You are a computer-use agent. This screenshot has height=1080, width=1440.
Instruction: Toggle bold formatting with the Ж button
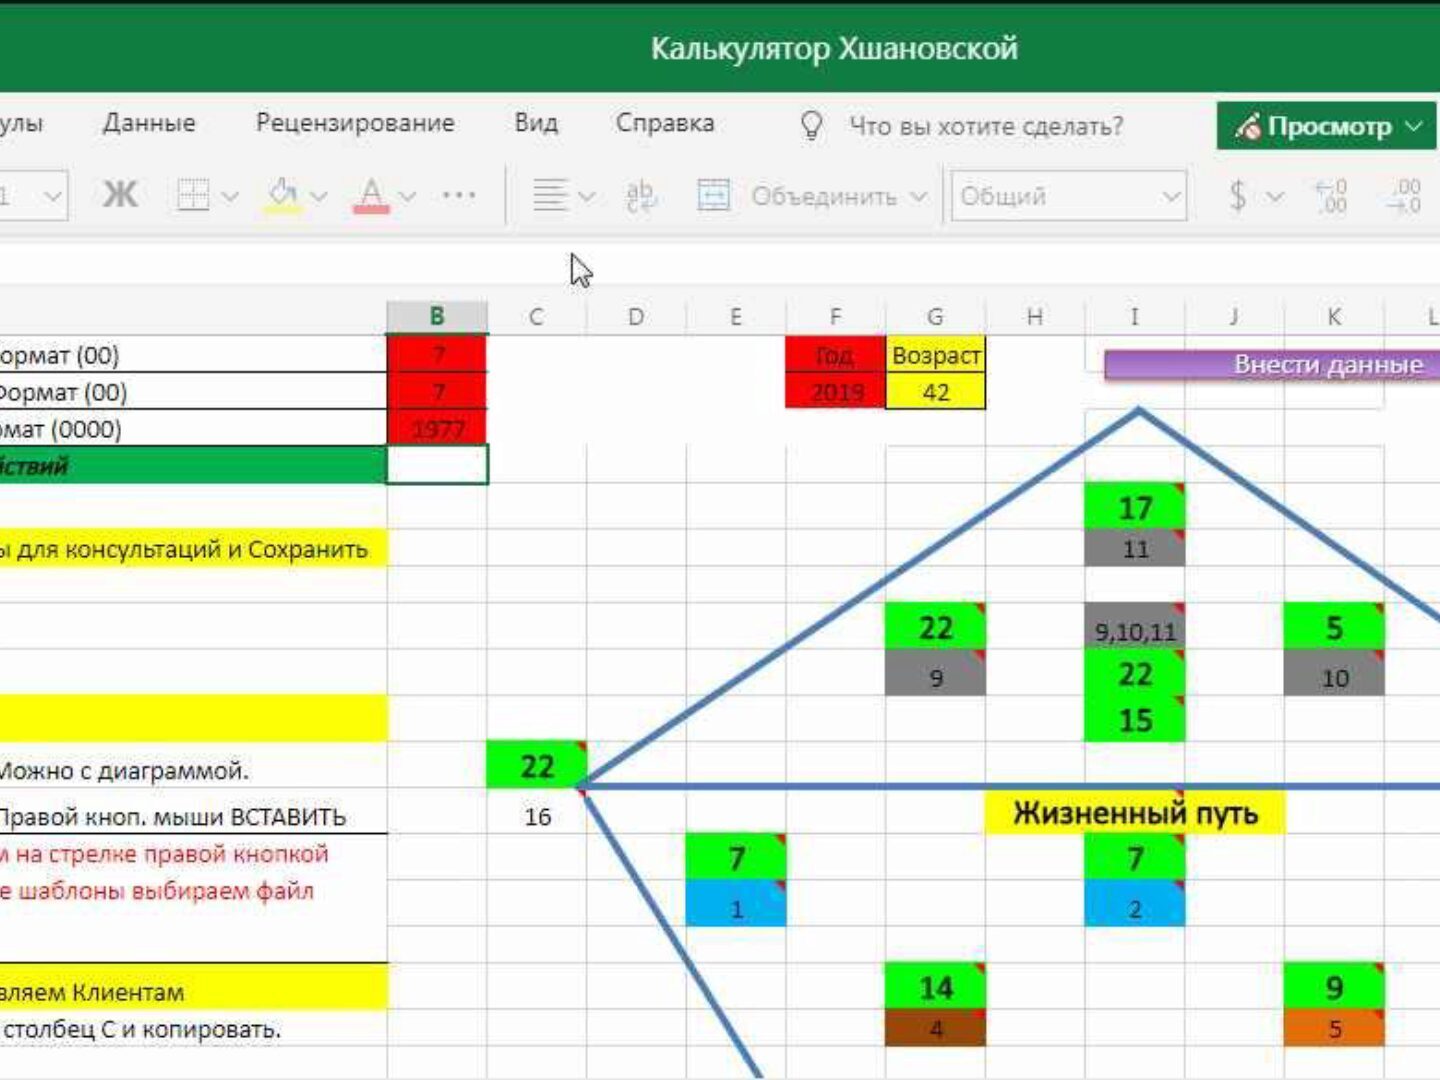120,195
